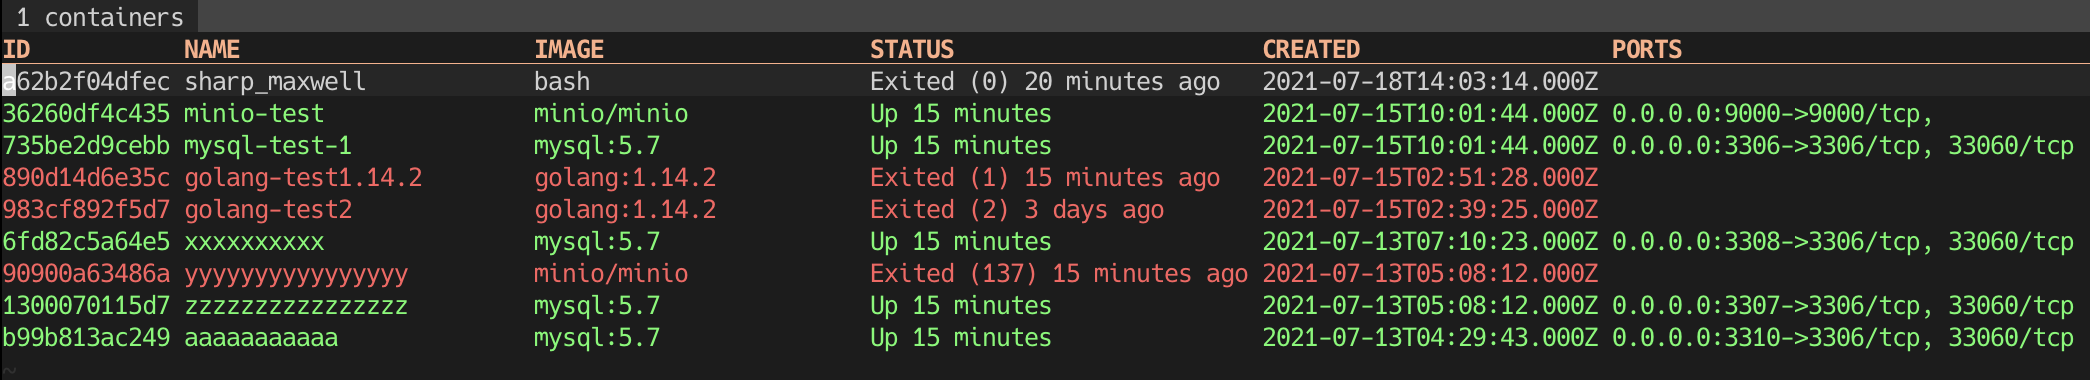Select the mysql-test-1 container name
Viewport: 2090px width, 380px height.
[268, 145]
